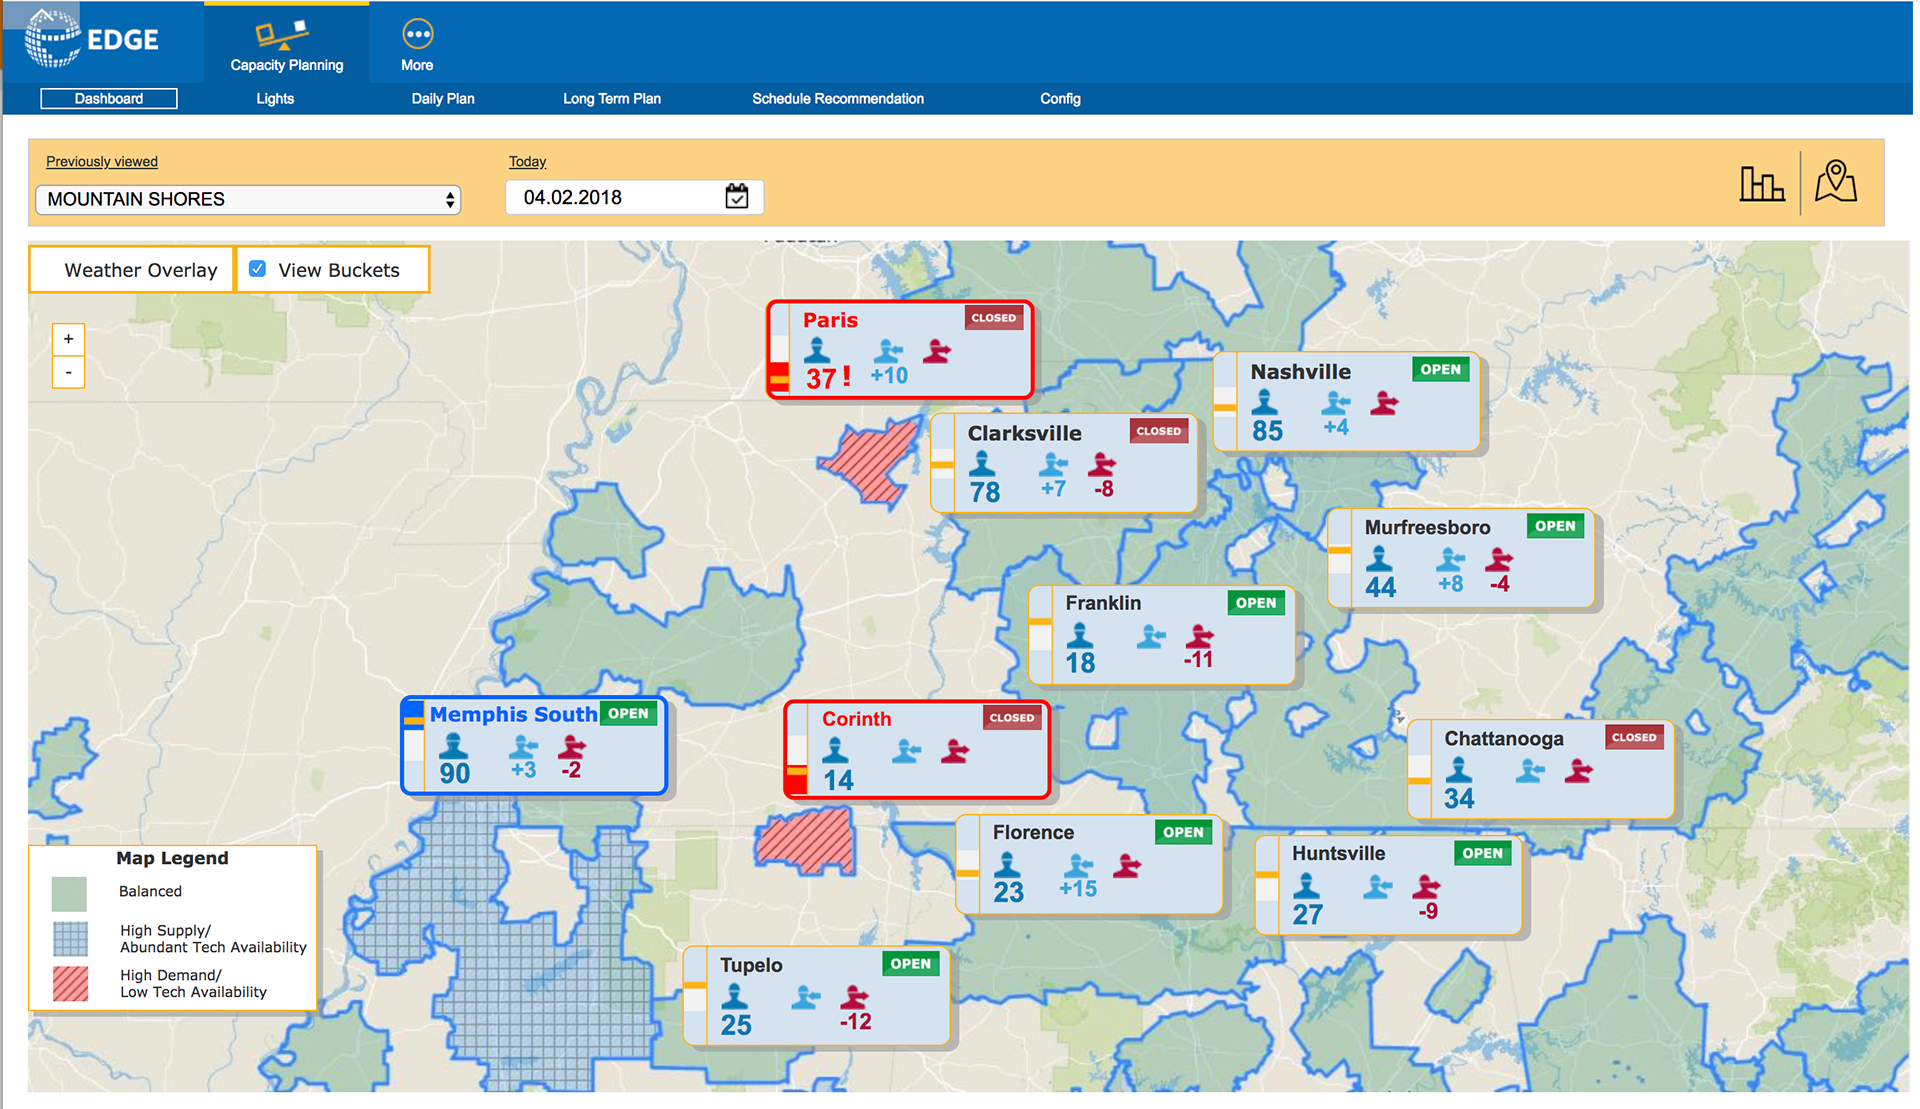Click Franklin red technician icon
The width and height of the screenshot is (1920, 1109).
coord(1199,636)
